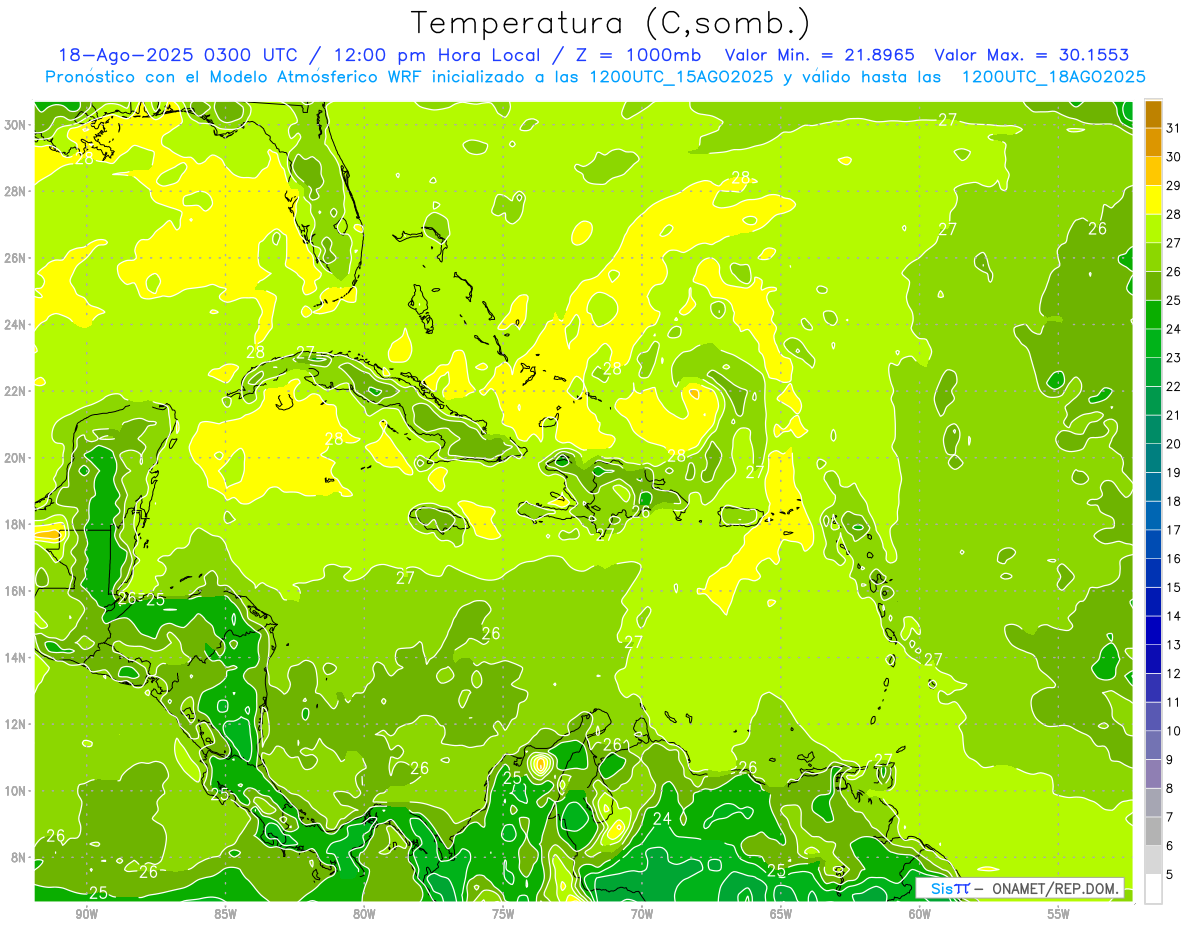Click the "8N" latitude axis label
This screenshot has height=927, width=1200.
tap(19, 857)
